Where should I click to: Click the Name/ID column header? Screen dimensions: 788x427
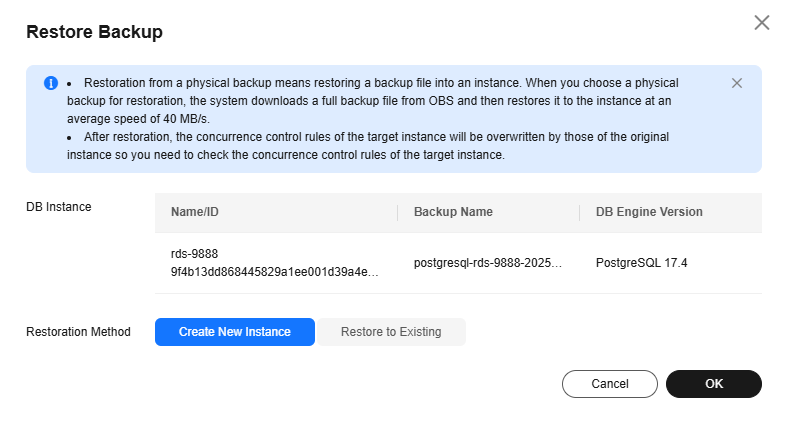click(x=194, y=212)
